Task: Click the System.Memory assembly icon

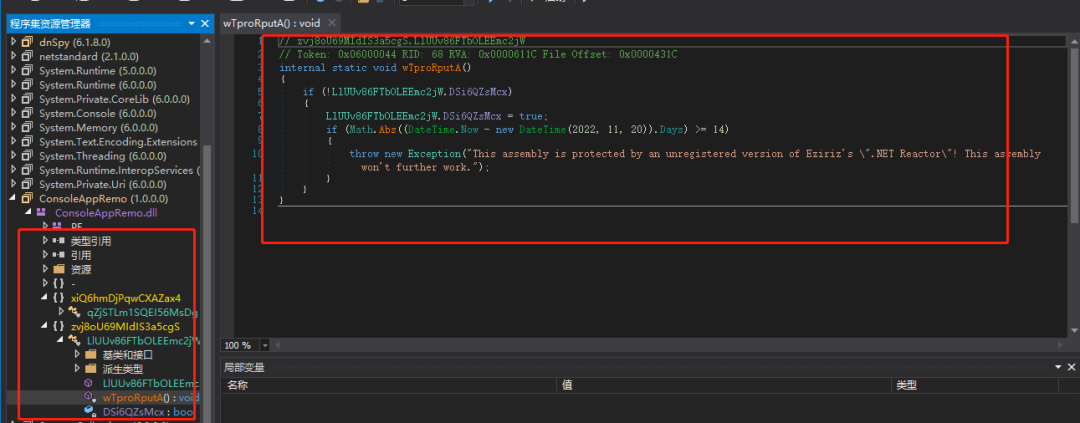Action: pyautogui.click(x=28, y=127)
